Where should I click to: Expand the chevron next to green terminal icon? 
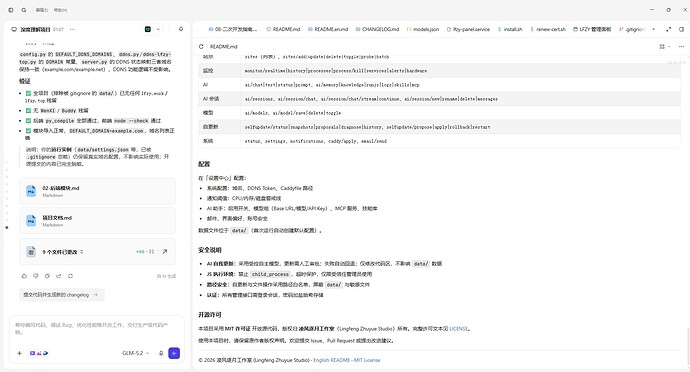(158, 29)
